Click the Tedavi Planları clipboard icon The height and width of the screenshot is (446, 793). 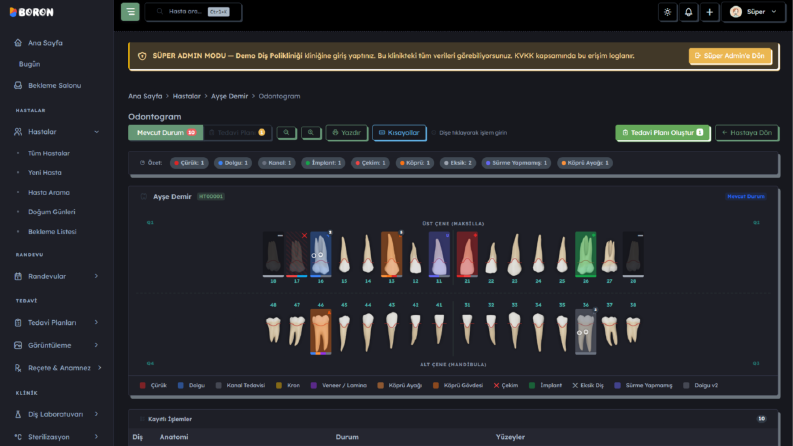click(x=18, y=322)
